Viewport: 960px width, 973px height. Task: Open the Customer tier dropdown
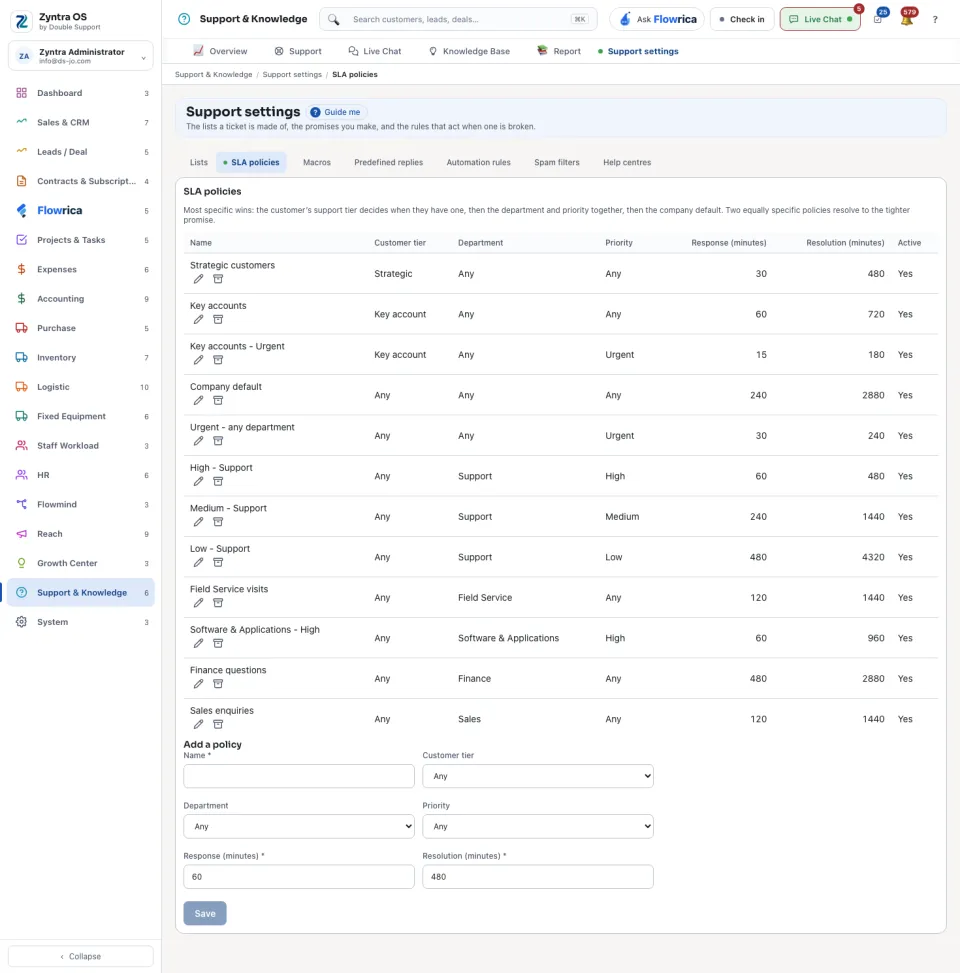(x=537, y=776)
